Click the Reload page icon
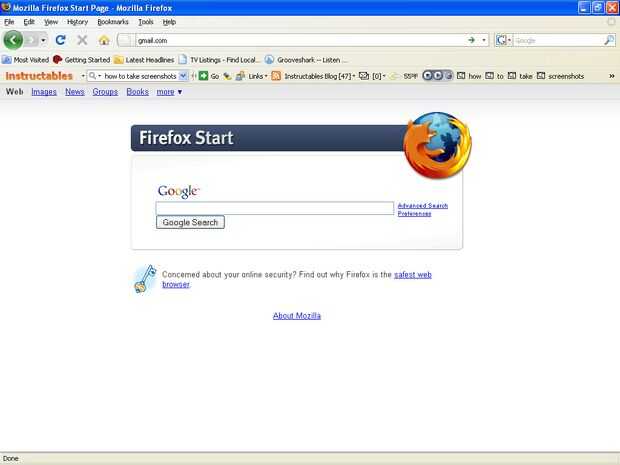The image size is (620, 465). [60, 40]
